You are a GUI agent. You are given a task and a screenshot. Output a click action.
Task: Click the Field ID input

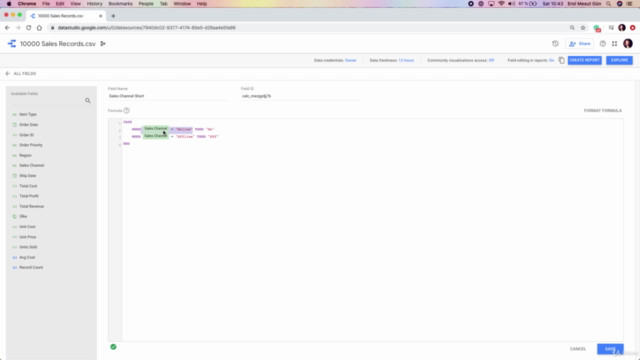click(x=301, y=96)
